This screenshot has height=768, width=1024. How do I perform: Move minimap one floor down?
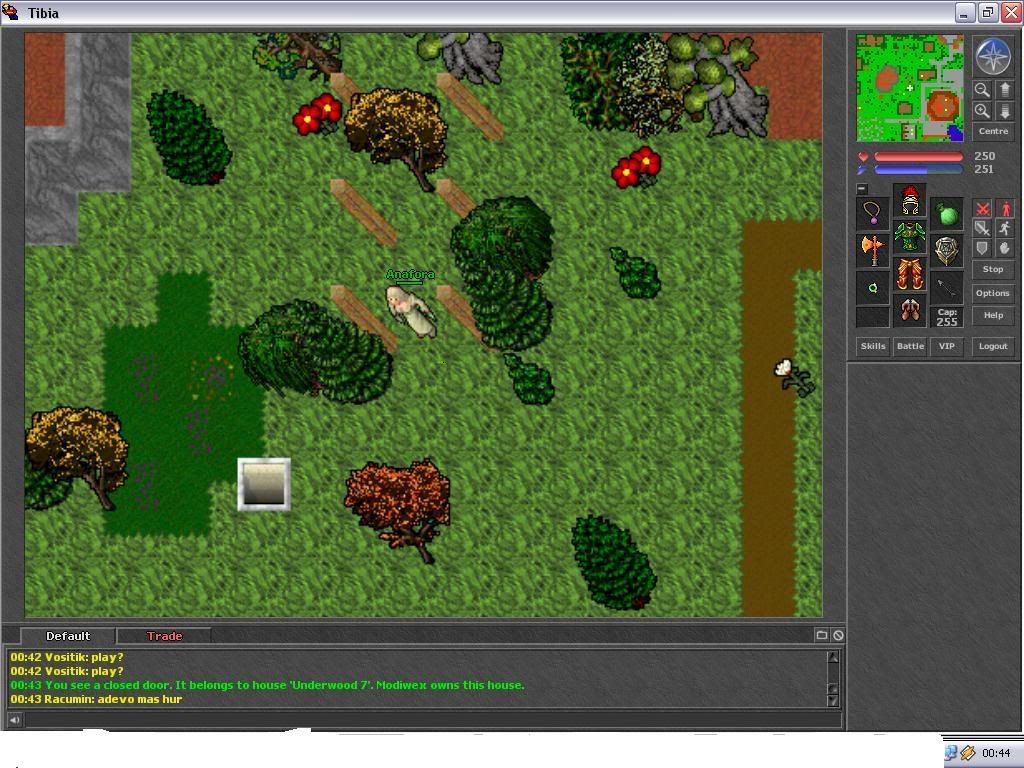click(x=1005, y=111)
